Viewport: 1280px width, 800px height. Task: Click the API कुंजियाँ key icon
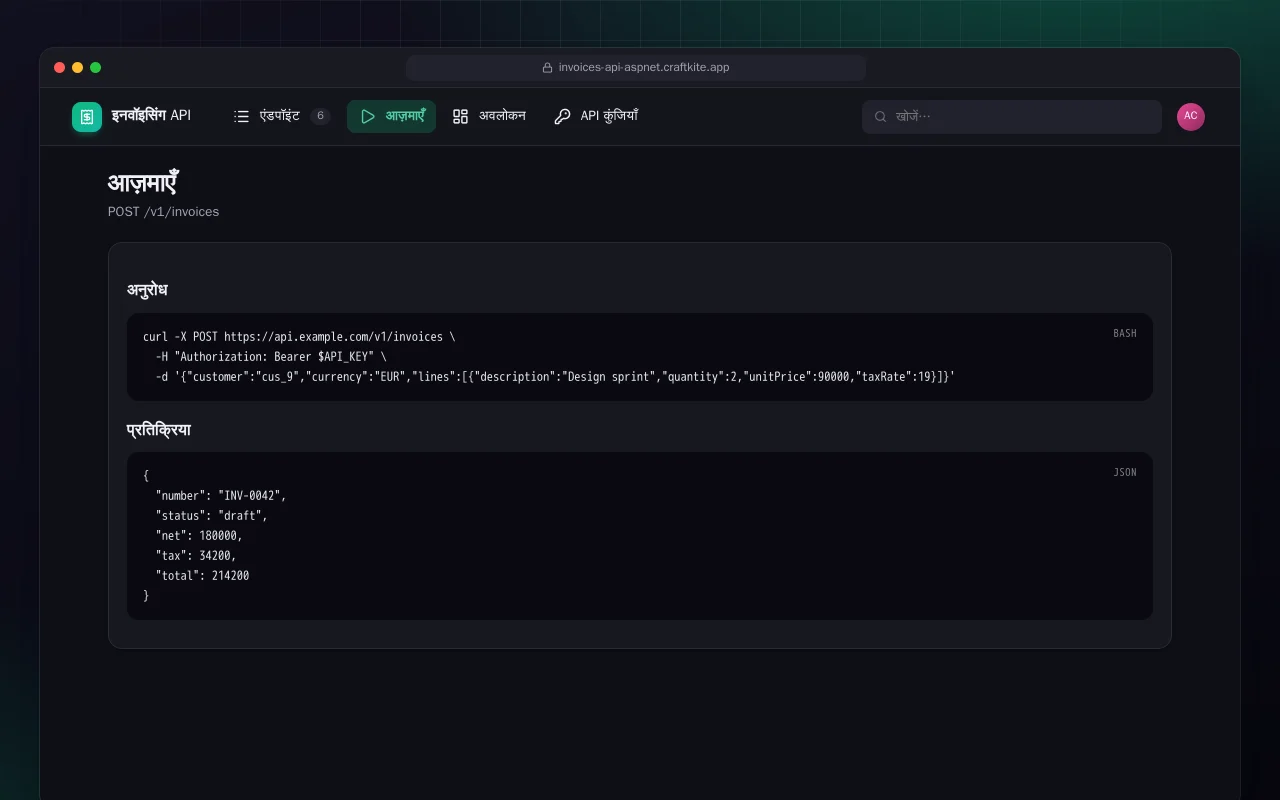[562, 116]
